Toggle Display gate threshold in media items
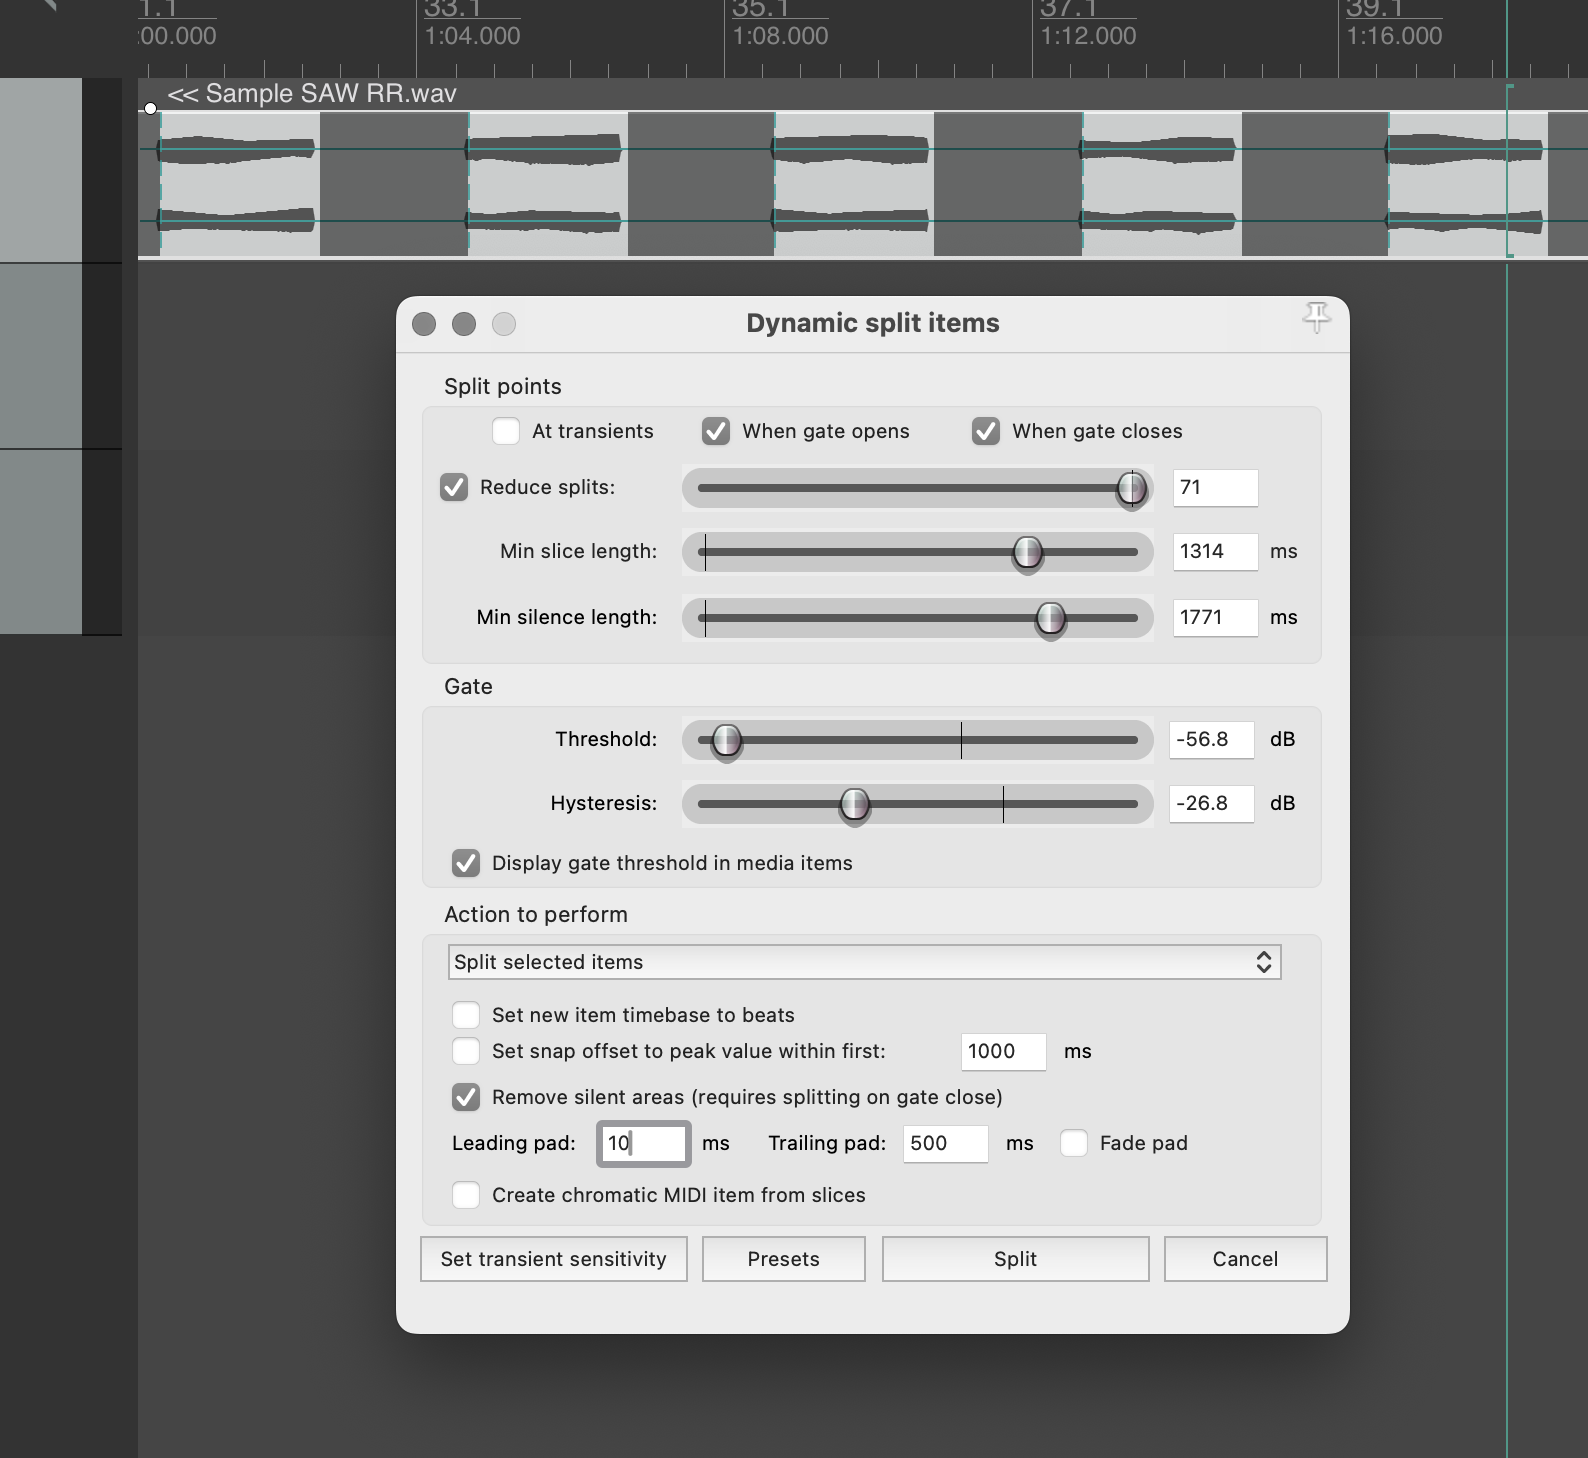This screenshot has width=1588, height=1458. tap(466, 863)
